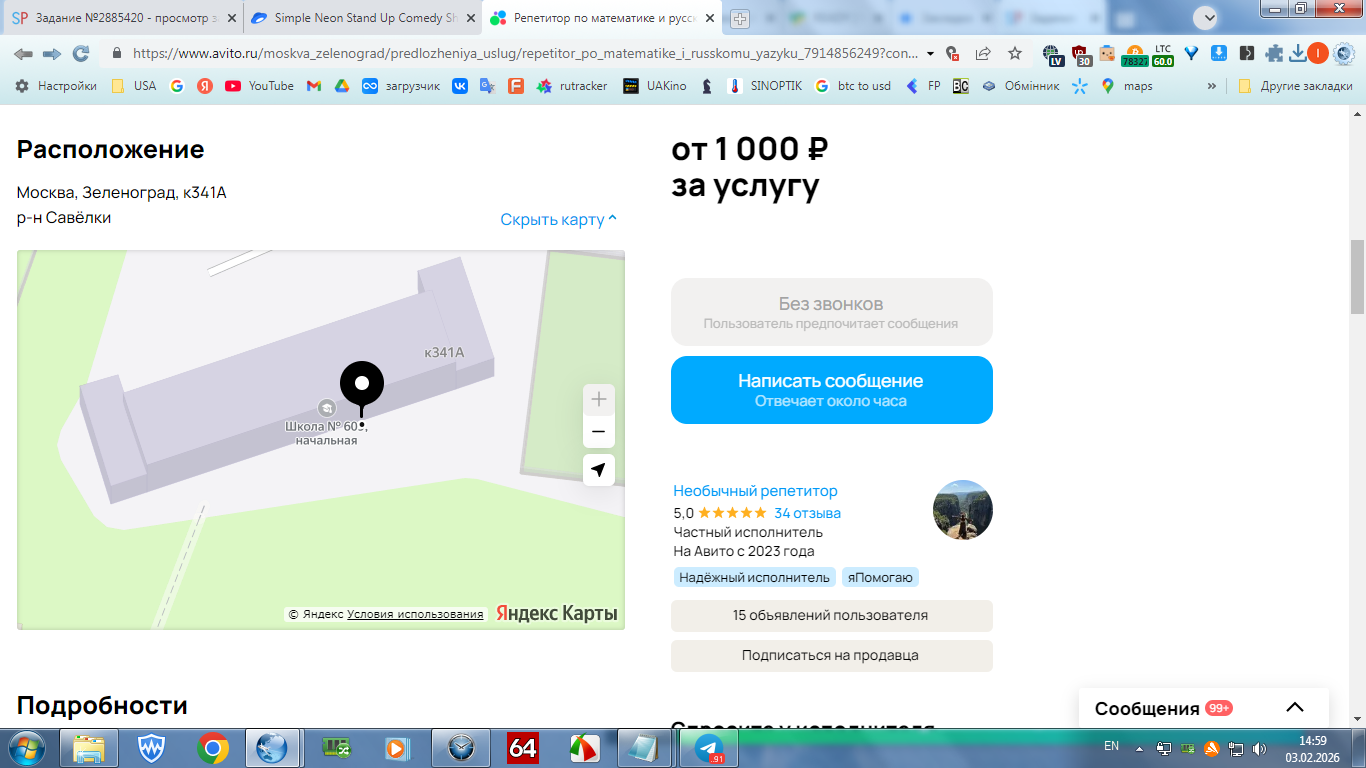Open the rutracker bookmark
Viewport: 1366px width, 768px height.
[572, 86]
